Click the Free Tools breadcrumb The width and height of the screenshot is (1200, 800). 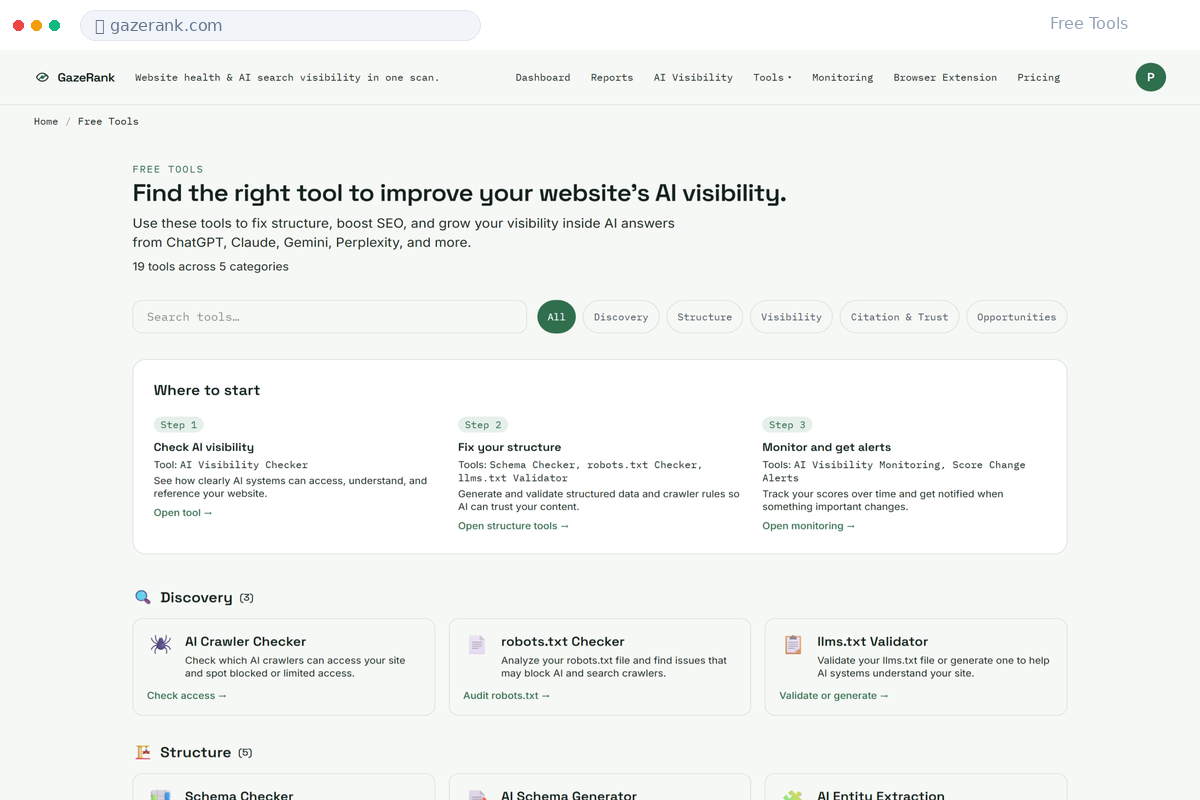tap(108, 121)
